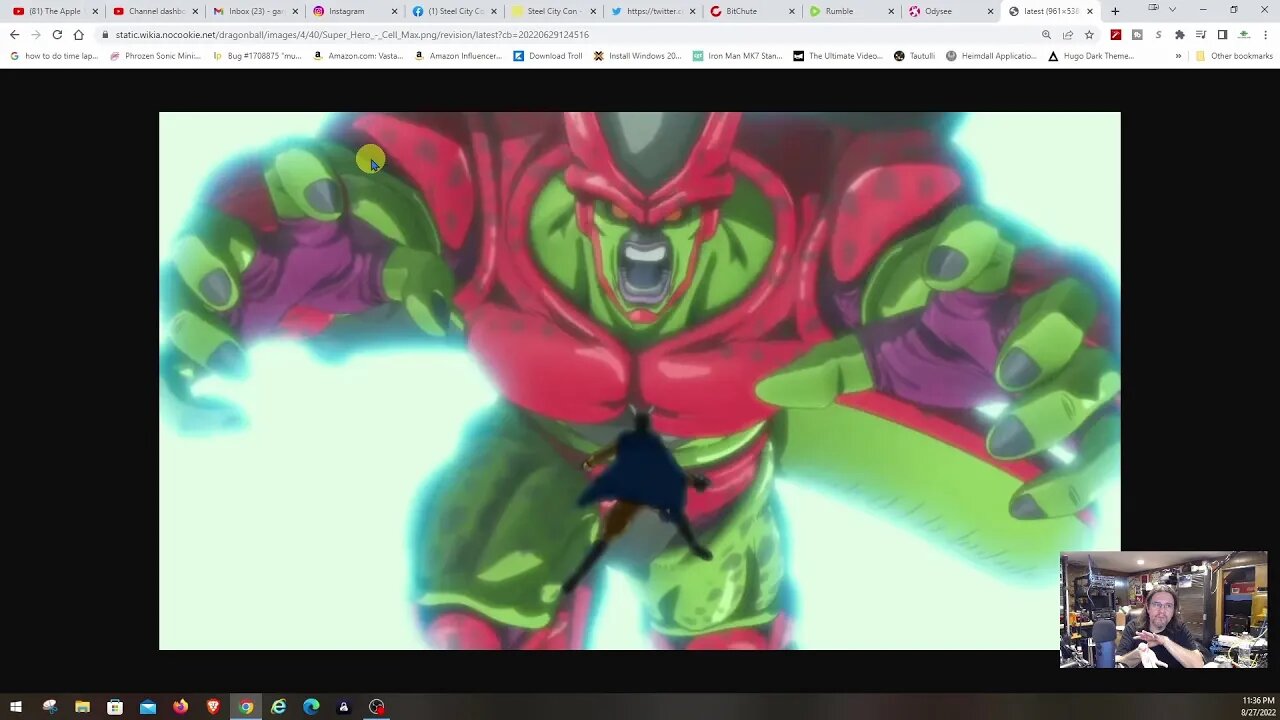
Task: Open the tab search dropdown in title bar
Action: point(1172,10)
